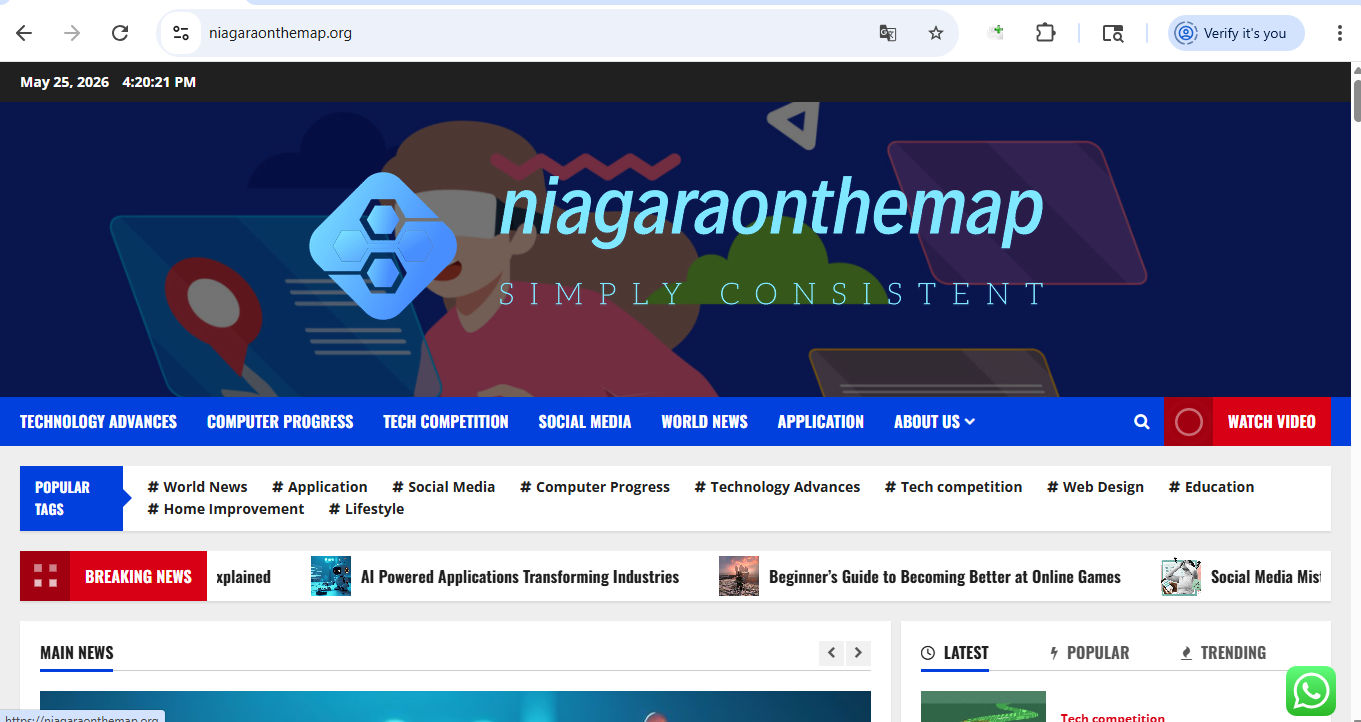
Task: Open Tech Competition menu item
Action: point(446,422)
